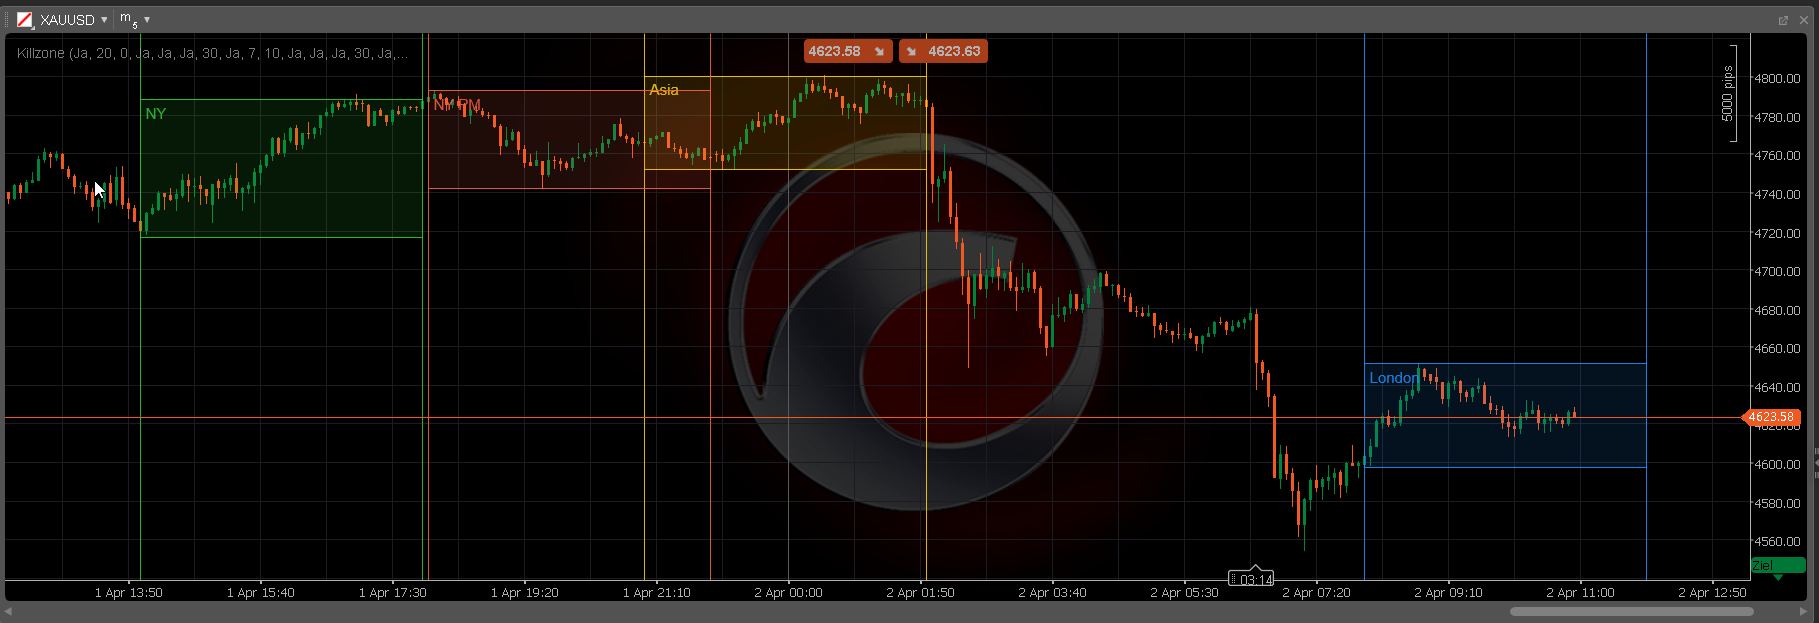Click the current price marker 4623.58 on axis

coord(1772,417)
